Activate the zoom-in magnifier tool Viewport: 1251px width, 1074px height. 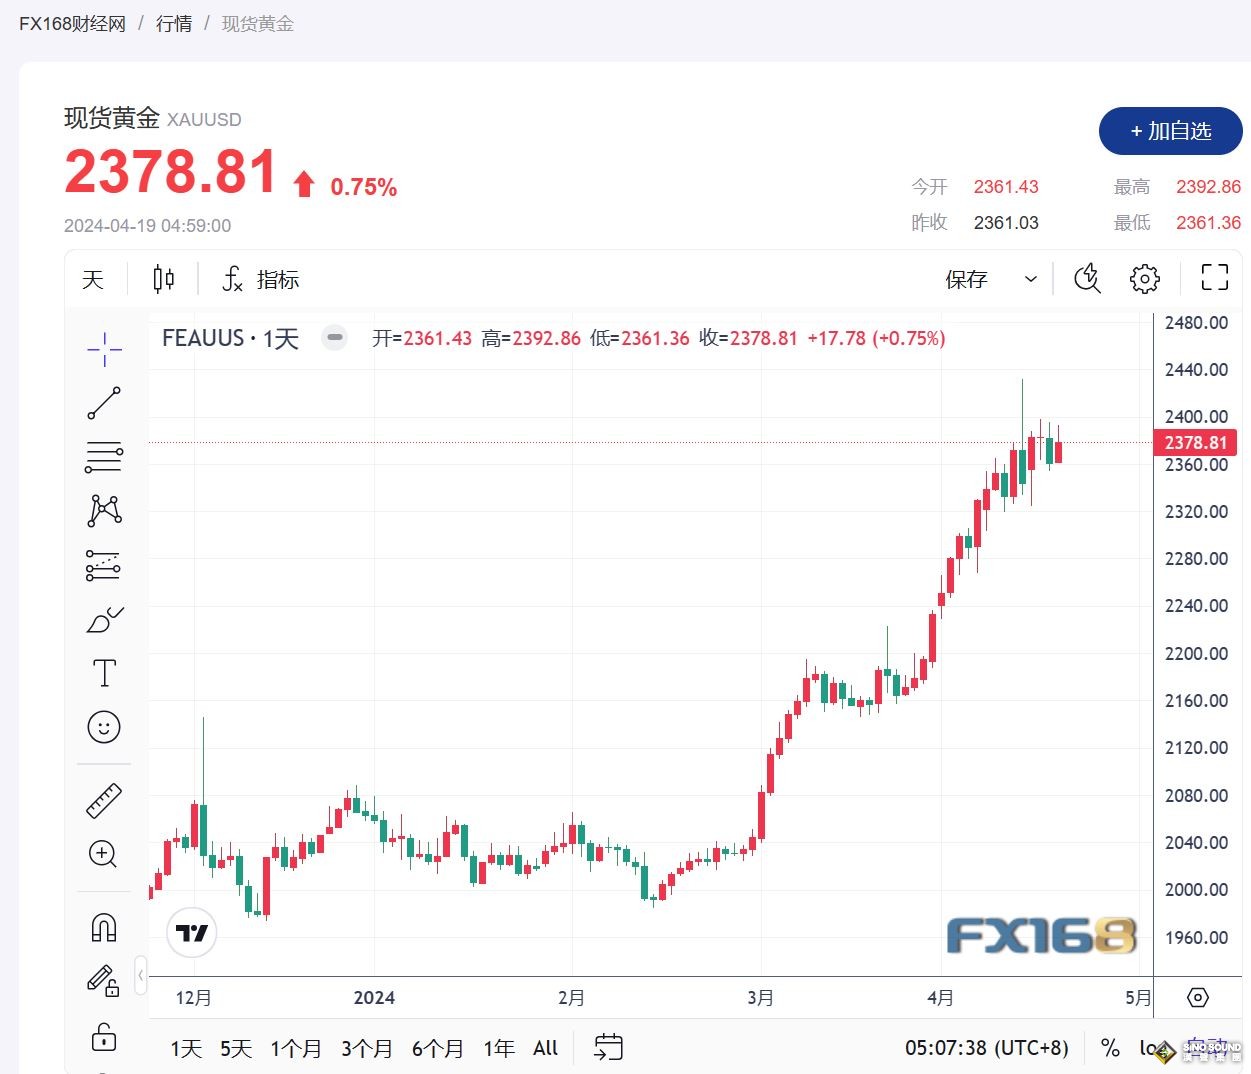click(104, 854)
